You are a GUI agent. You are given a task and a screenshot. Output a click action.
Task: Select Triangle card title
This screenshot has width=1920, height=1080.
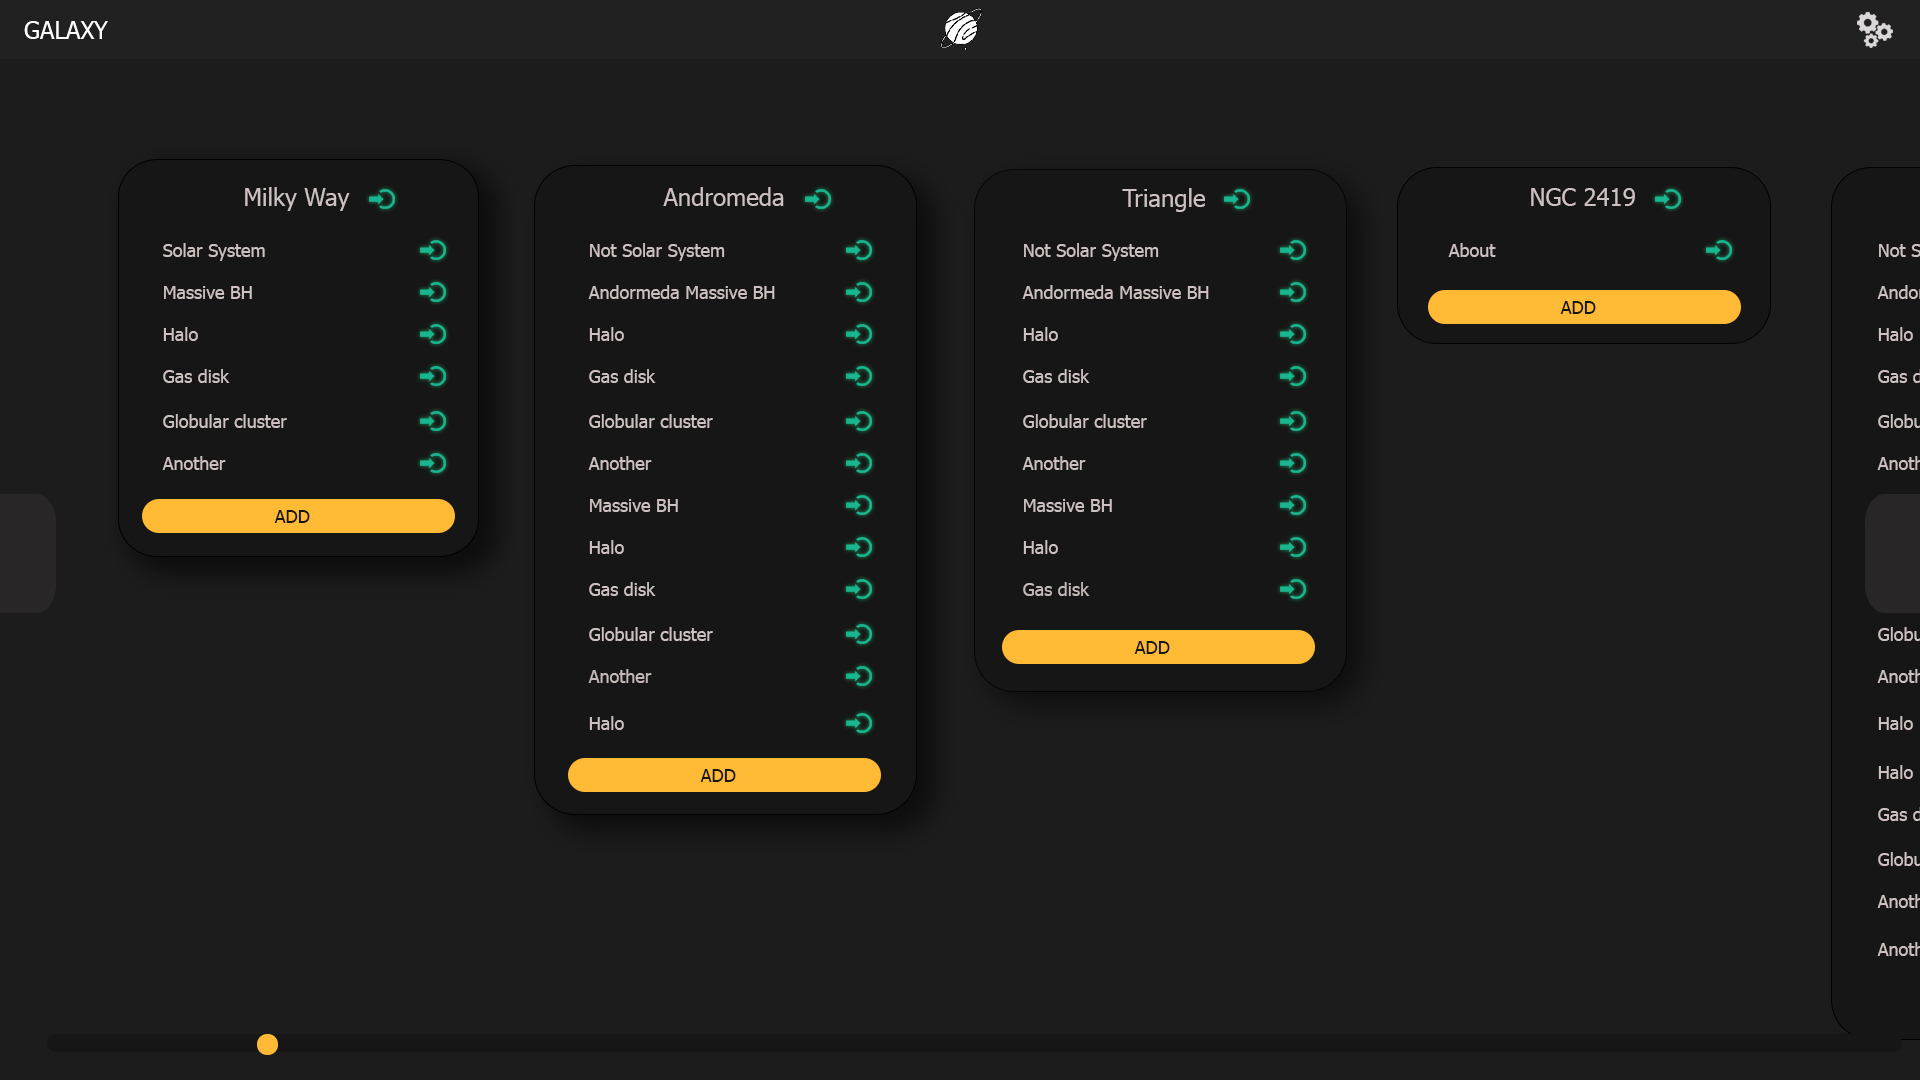[1164, 198]
